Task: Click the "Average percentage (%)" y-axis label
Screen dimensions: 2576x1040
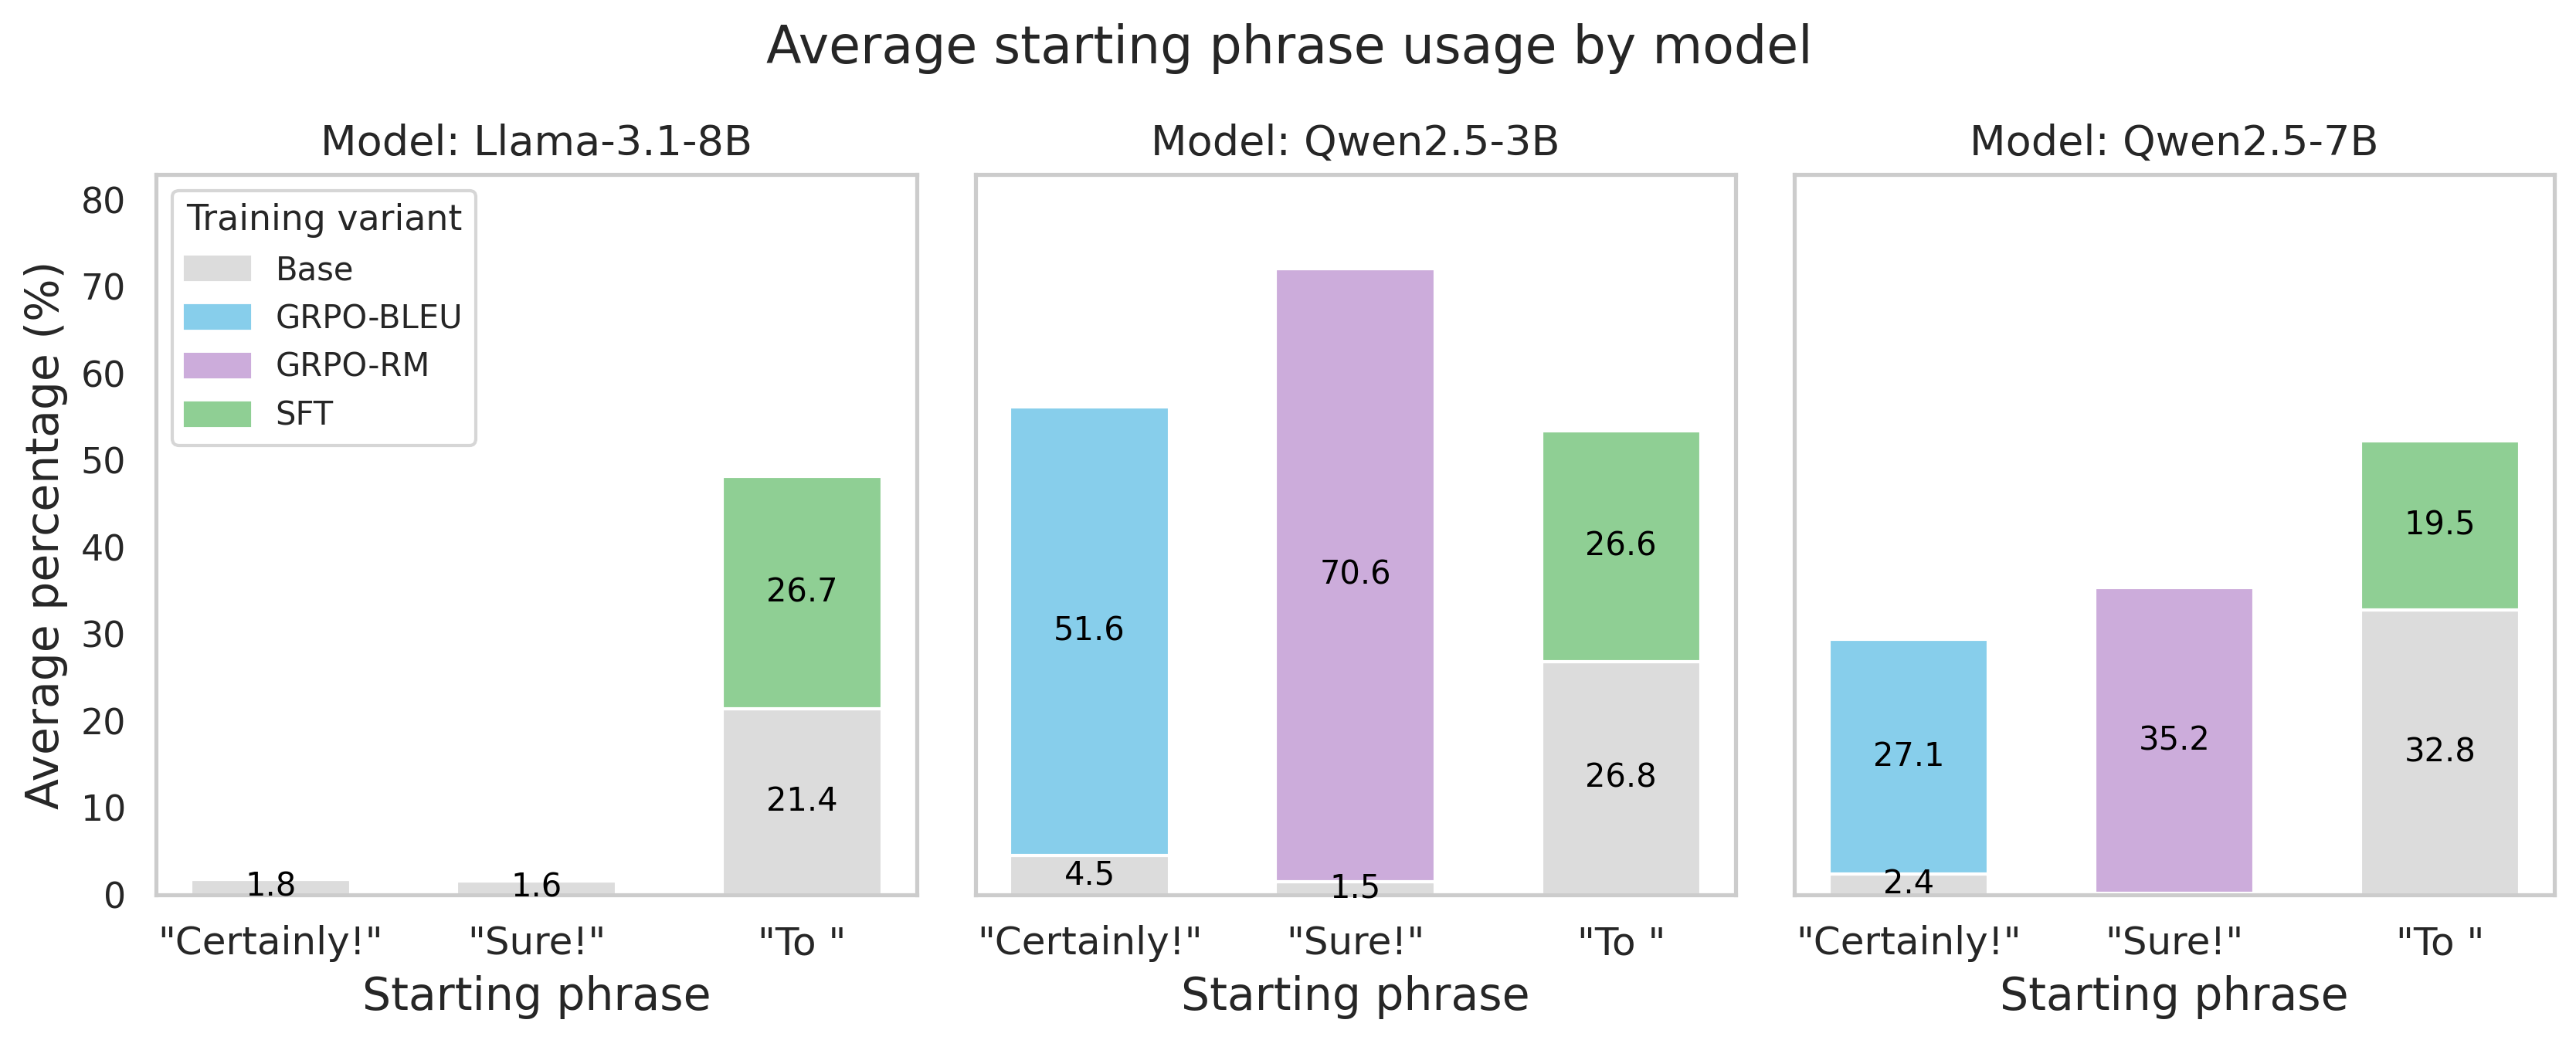Action: pyautogui.click(x=44, y=535)
